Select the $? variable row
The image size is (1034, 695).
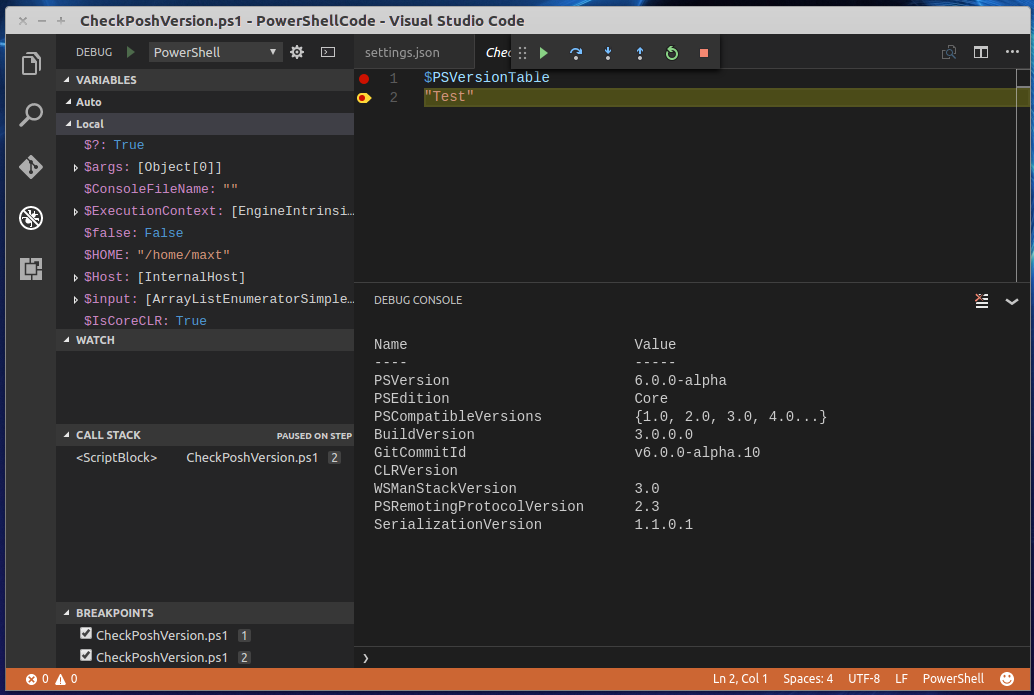(x=205, y=145)
